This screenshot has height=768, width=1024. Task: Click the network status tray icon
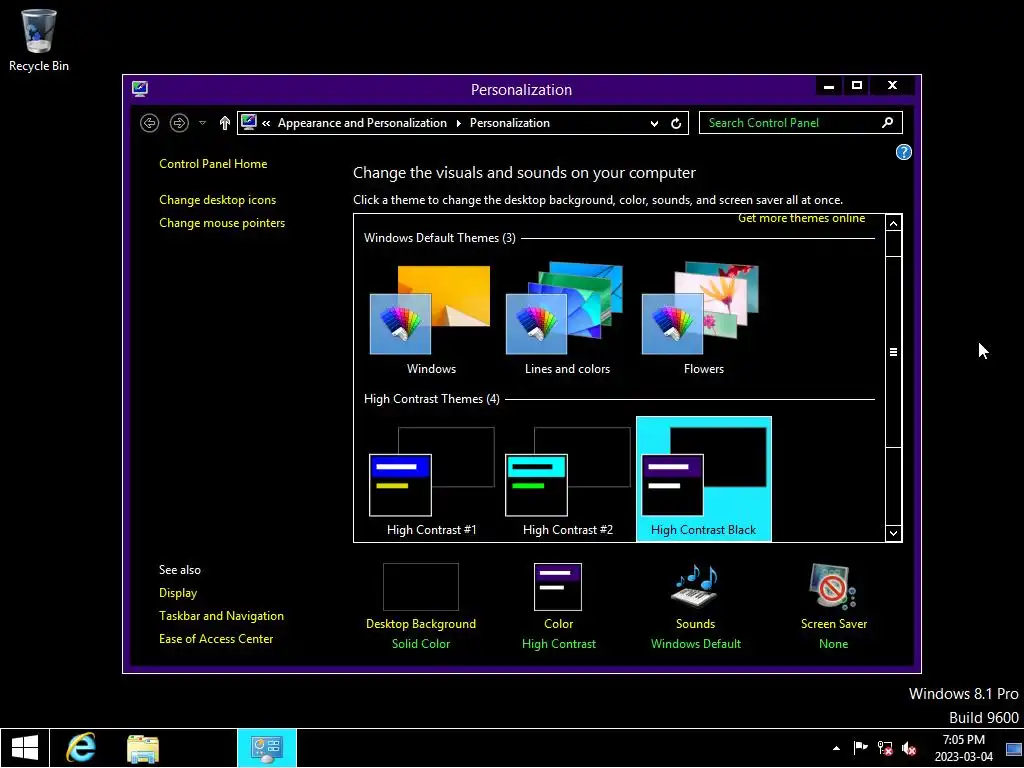(x=885, y=748)
